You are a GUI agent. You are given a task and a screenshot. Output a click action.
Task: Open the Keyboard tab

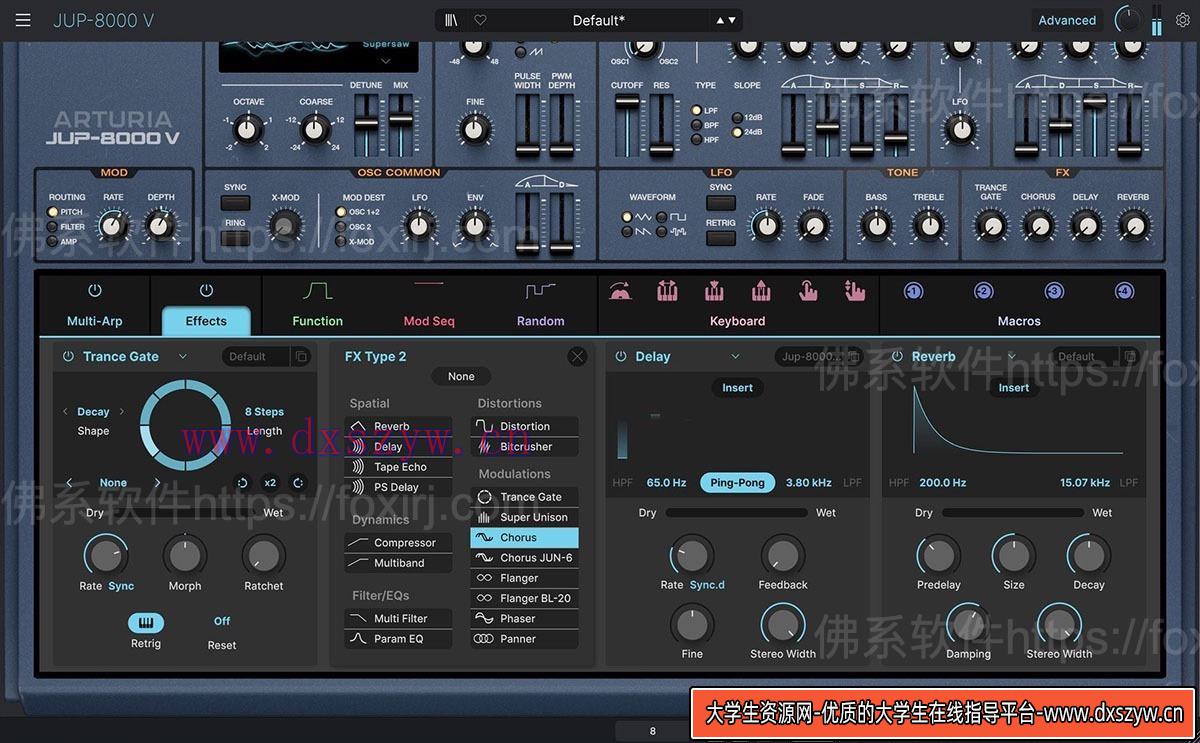[x=738, y=321]
